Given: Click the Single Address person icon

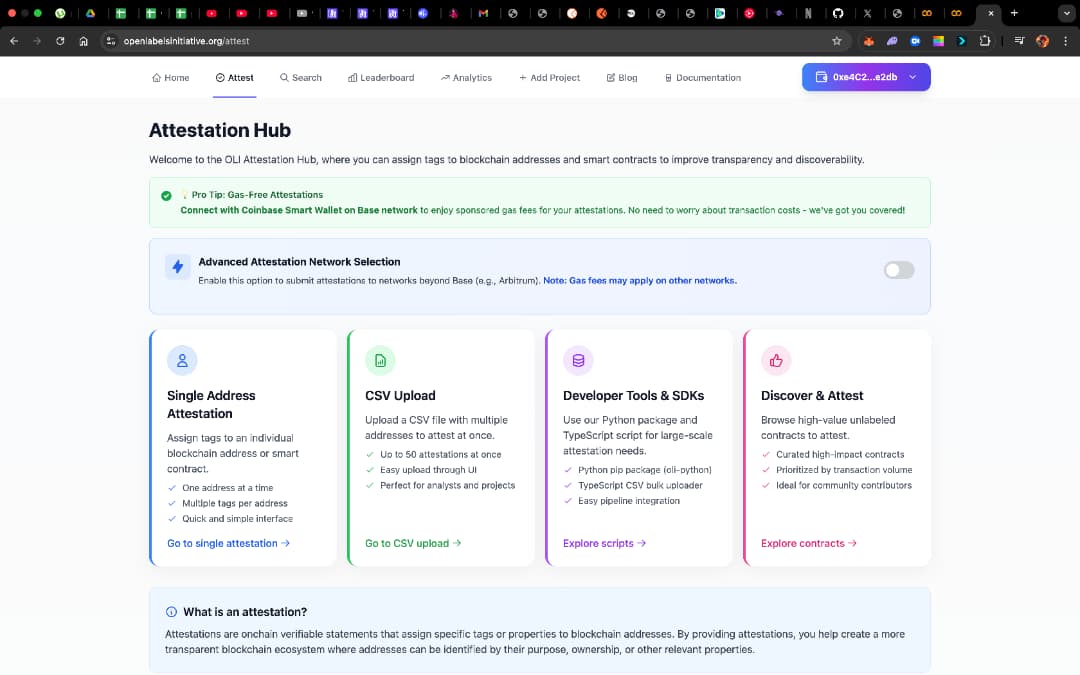Looking at the screenshot, I should click(182, 360).
